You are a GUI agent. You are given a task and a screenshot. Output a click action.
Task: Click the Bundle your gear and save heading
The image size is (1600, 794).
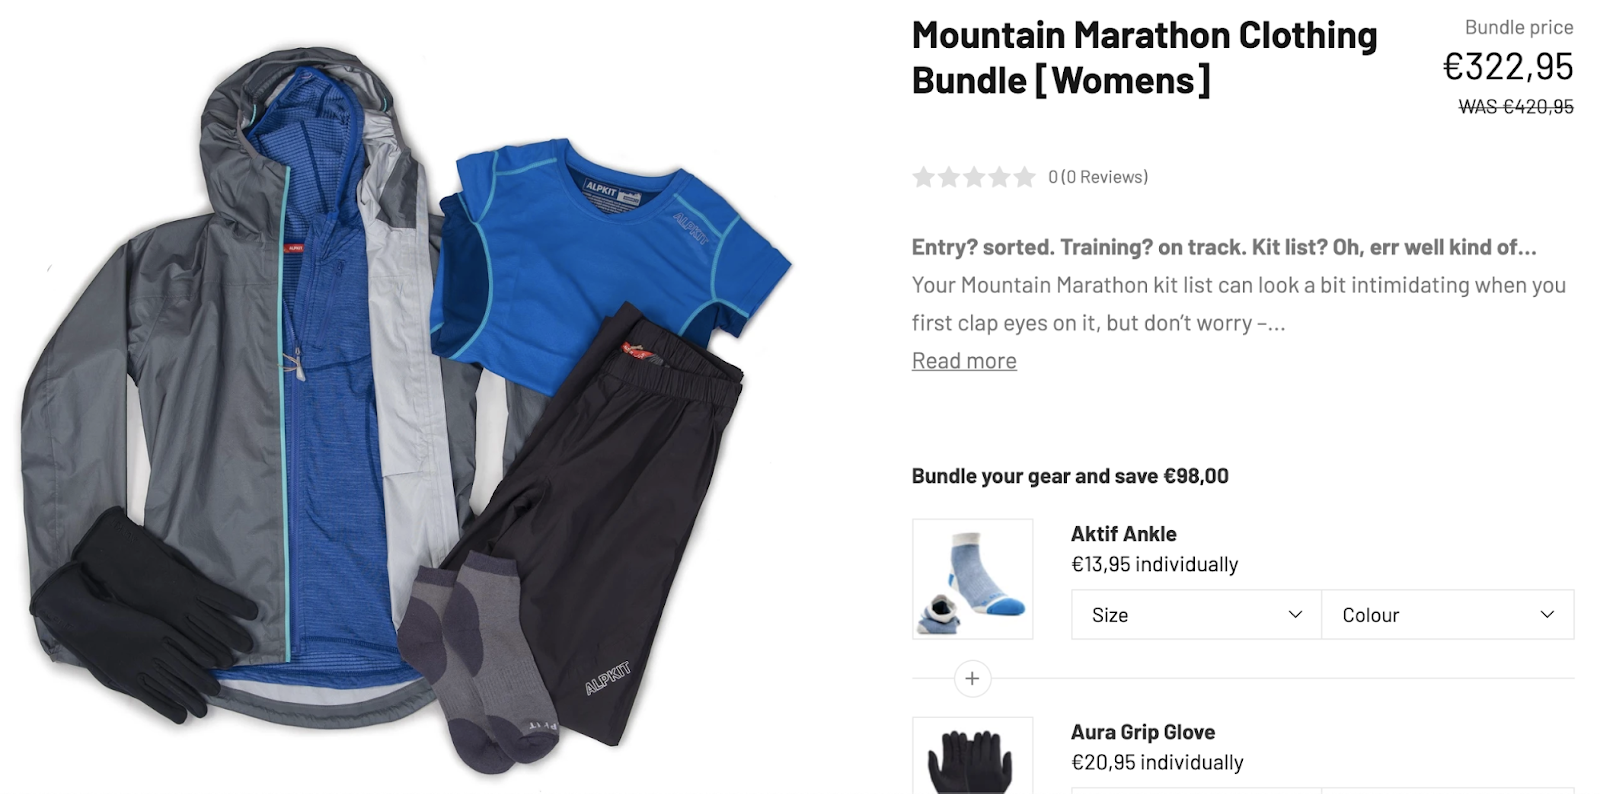tap(1070, 476)
